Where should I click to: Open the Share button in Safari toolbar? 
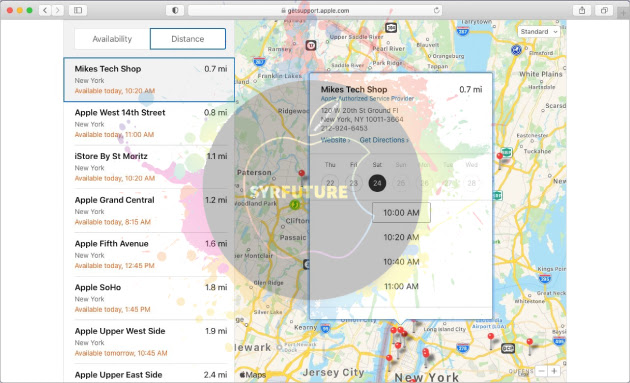click(582, 10)
